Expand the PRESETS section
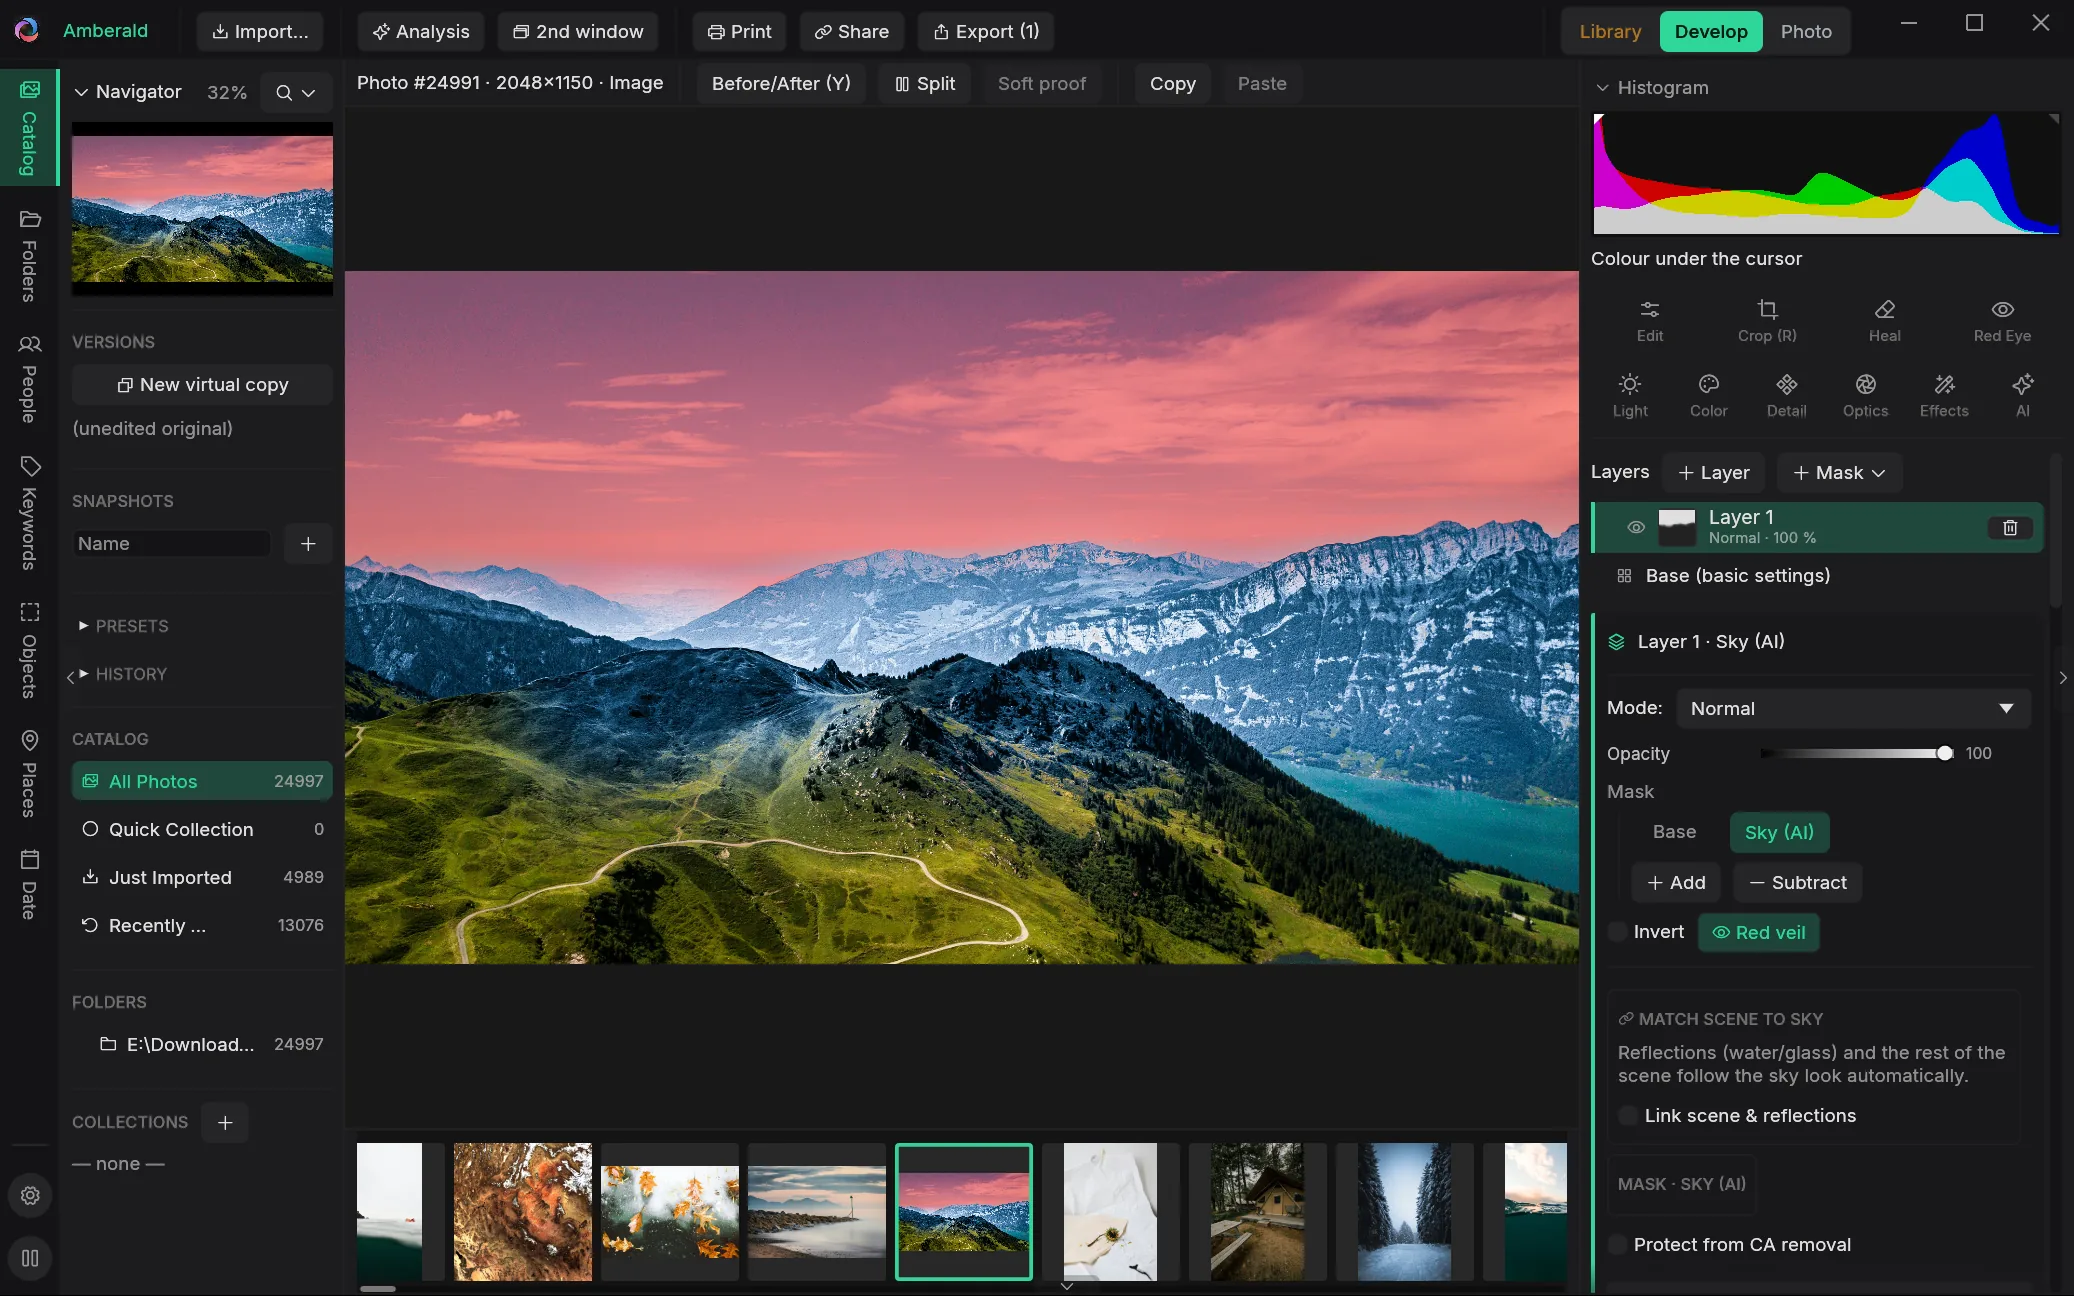The height and width of the screenshot is (1296, 2074). tap(125, 626)
